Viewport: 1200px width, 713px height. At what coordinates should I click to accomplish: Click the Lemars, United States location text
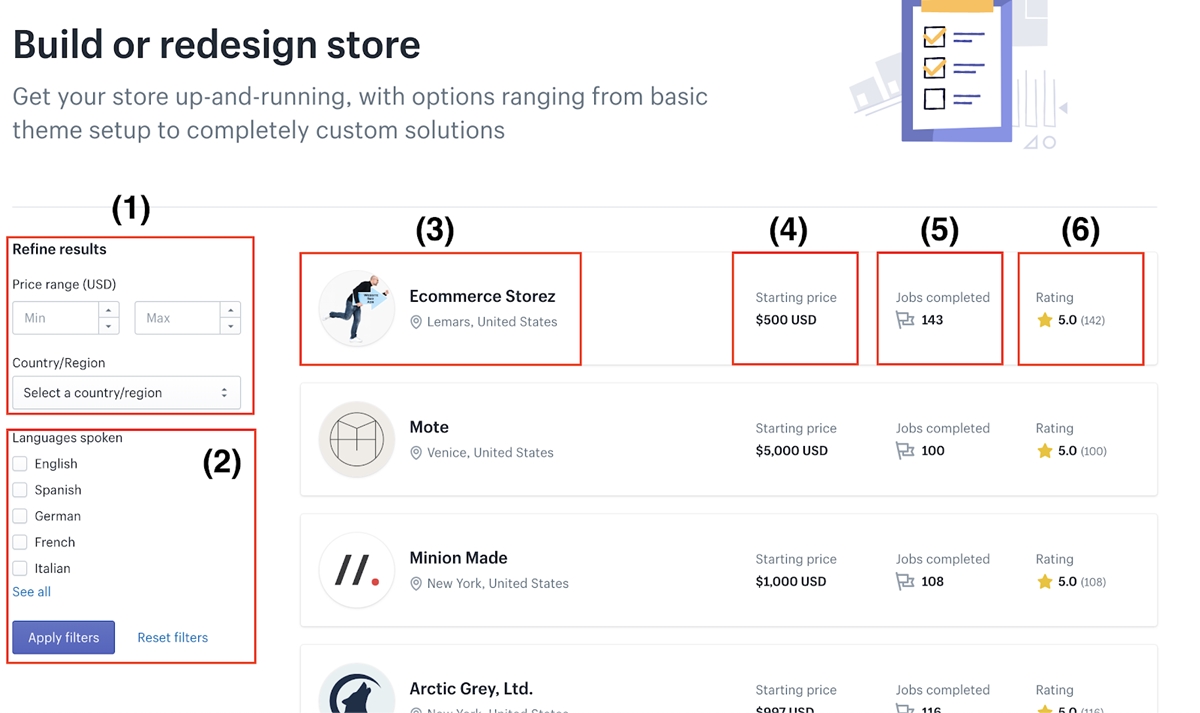[492, 322]
